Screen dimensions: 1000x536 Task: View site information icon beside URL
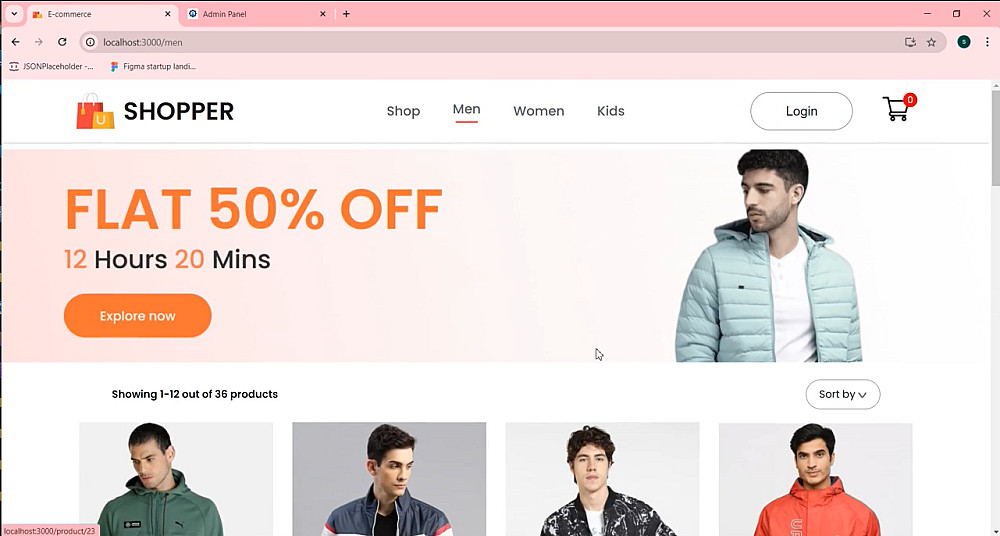[91, 42]
